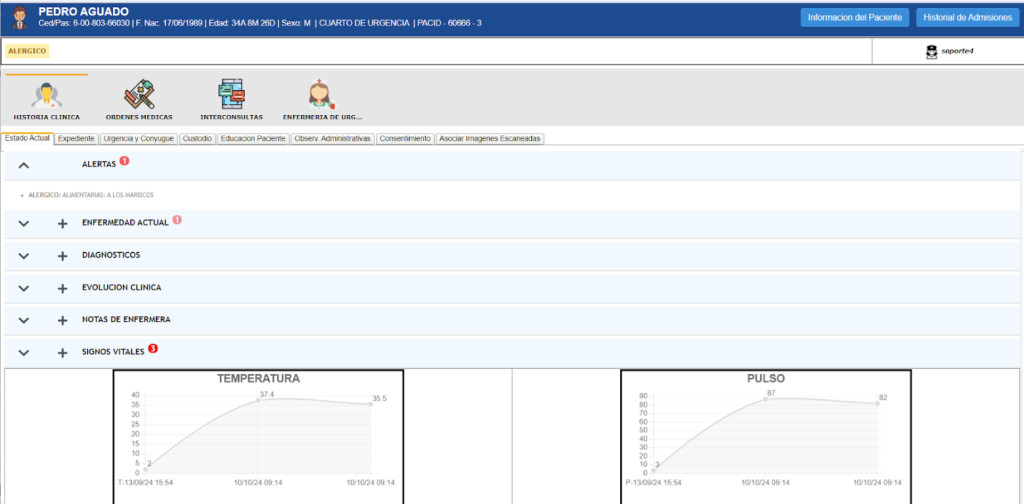Expand the Signos Vitales section chevron
This screenshot has width=1024, height=504.
[25, 352]
